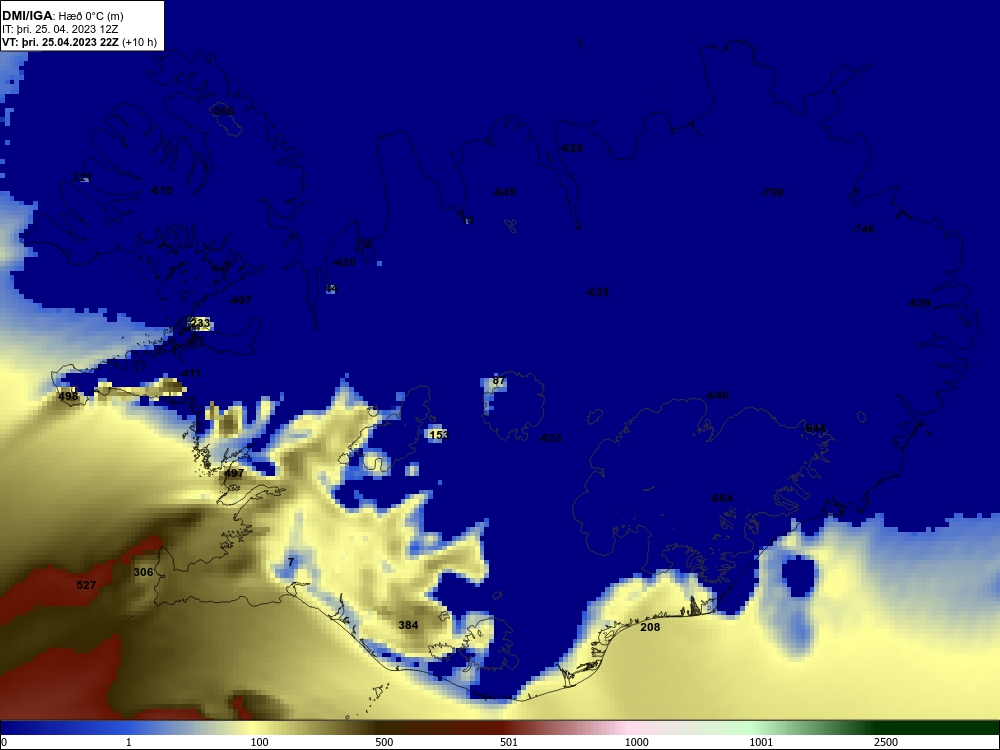This screenshot has width=1000, height=750.
Task: Click the -664 value on the map
Action: pyautogui.click(x=721, y=498)
